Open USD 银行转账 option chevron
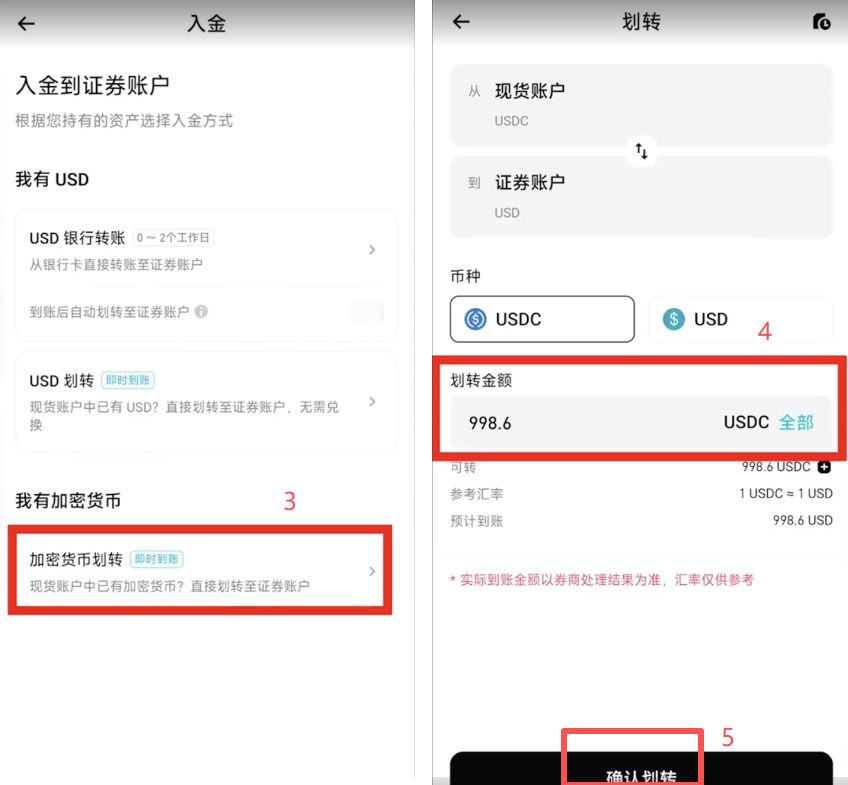The width and height of the screenshot is (848, 785). [372, 250]
